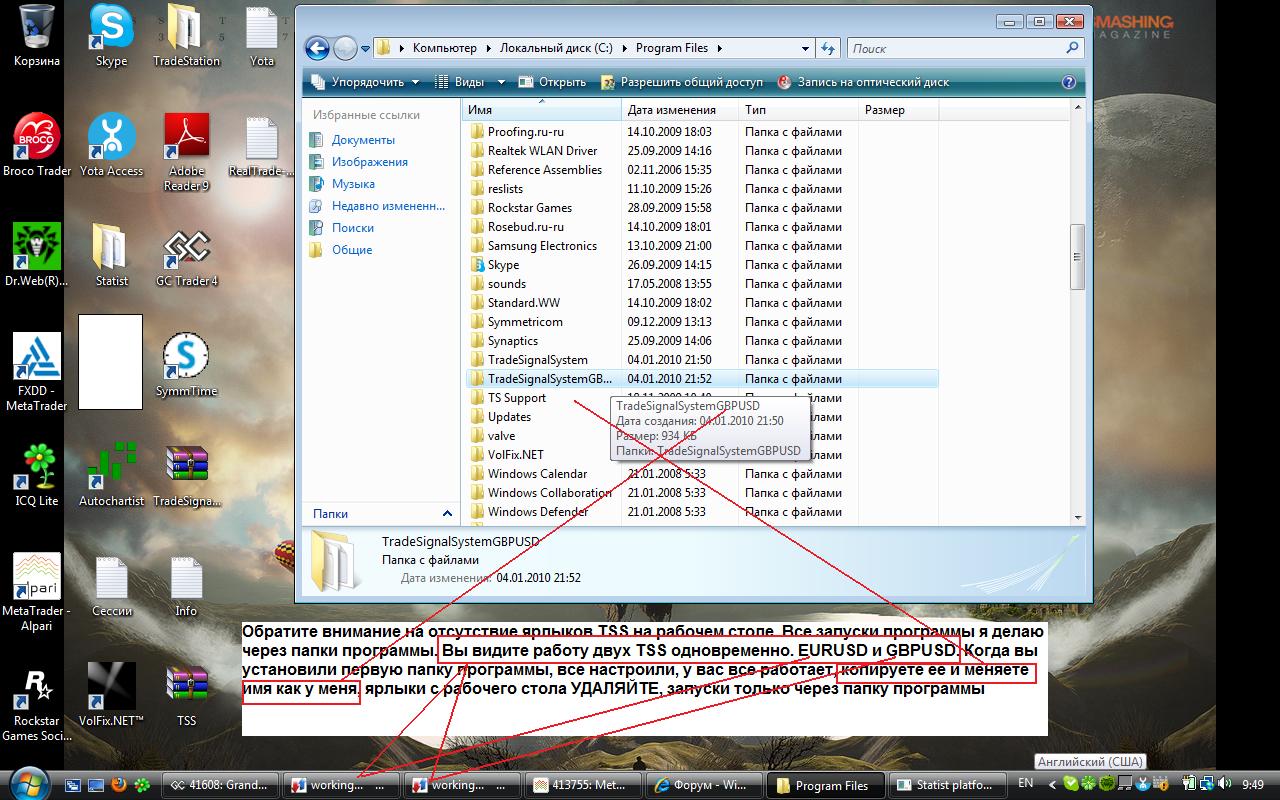Select the Info file on desktop
Image resolution: width=1280 pixels, height=800 pixels.
186,586
